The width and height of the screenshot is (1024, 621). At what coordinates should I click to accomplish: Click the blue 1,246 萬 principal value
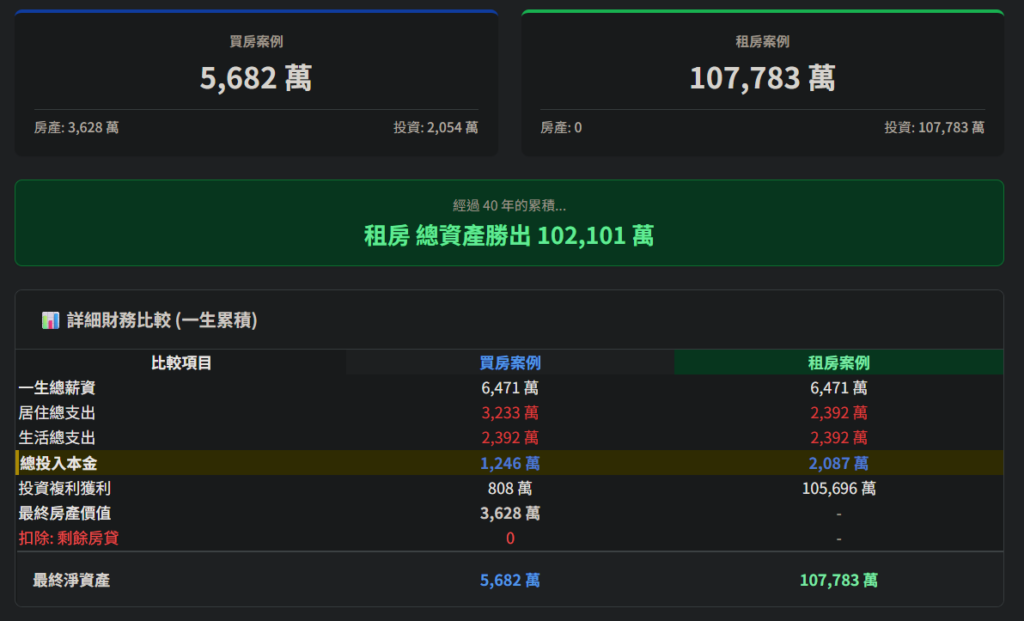(x=510, y=463)
